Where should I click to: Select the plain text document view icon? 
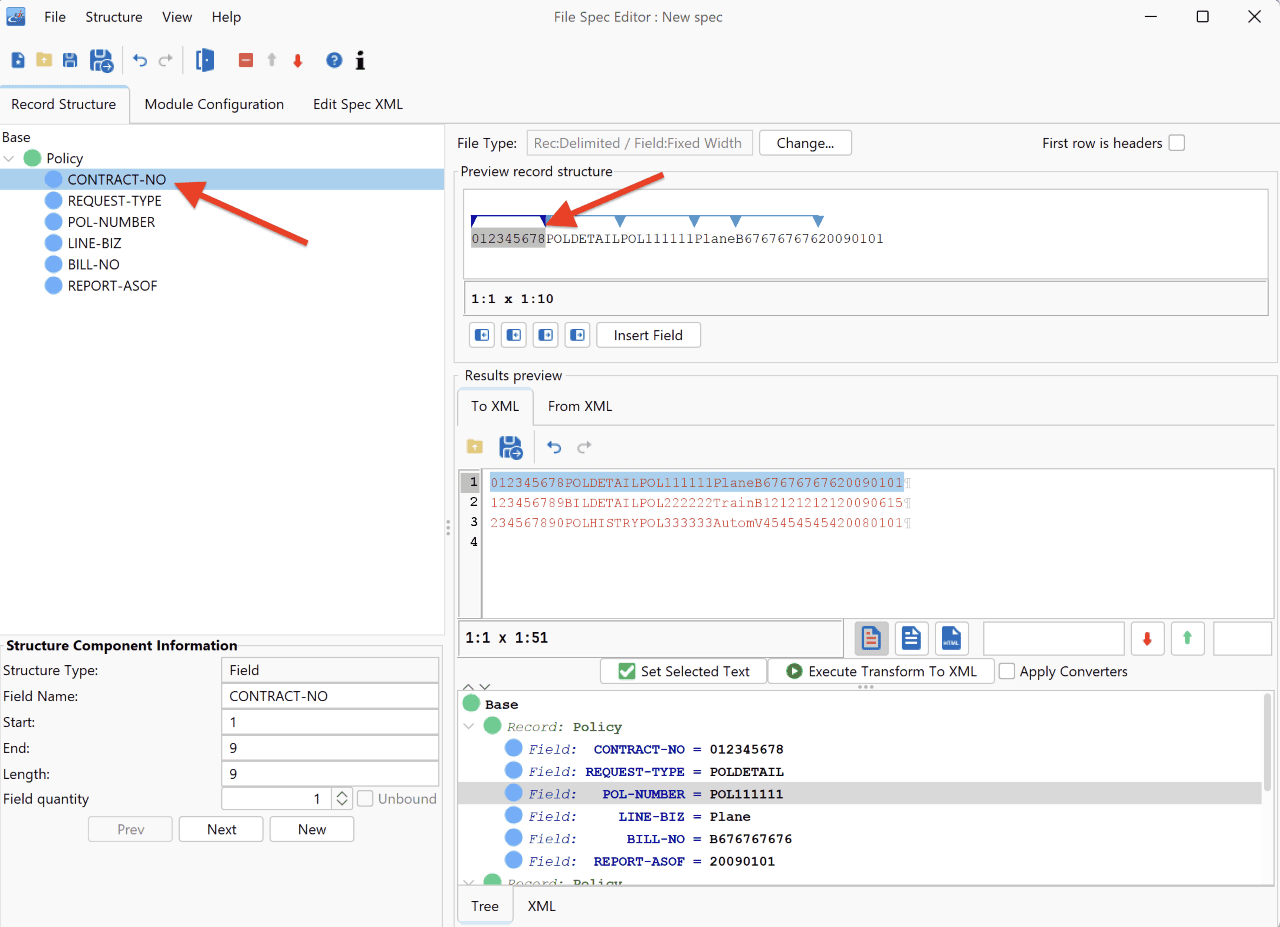(x=910, y=638)
